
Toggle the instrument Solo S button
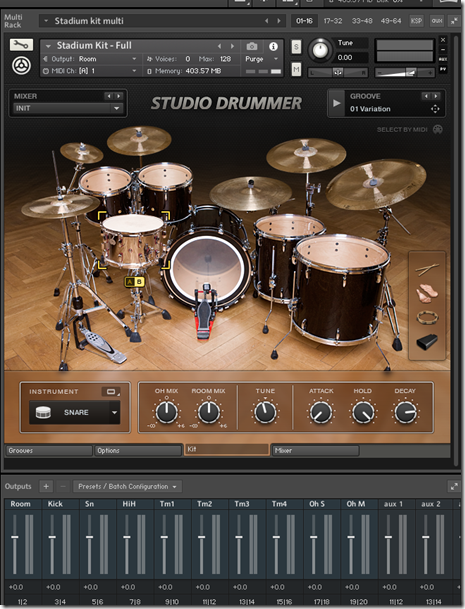(296, 47)
